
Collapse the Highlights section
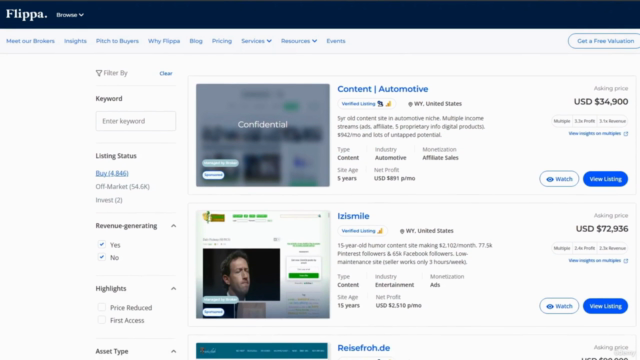click(x=173, y=289)
